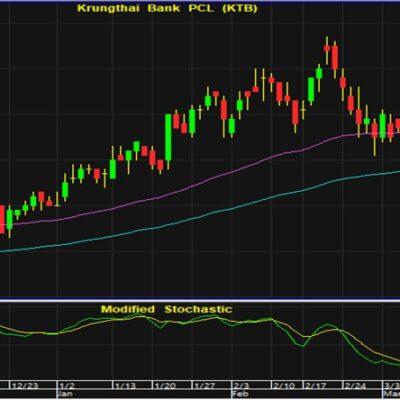
Task: Select the 2/24 date label
Action: point(356,386)
